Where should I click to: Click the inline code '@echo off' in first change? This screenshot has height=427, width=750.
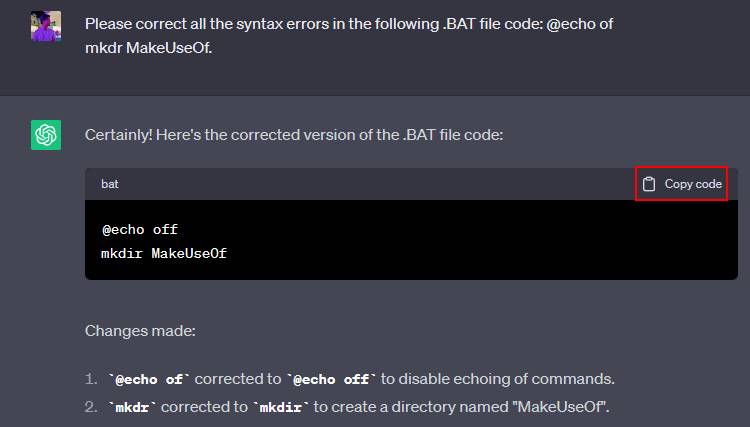(x=331, y=379)
